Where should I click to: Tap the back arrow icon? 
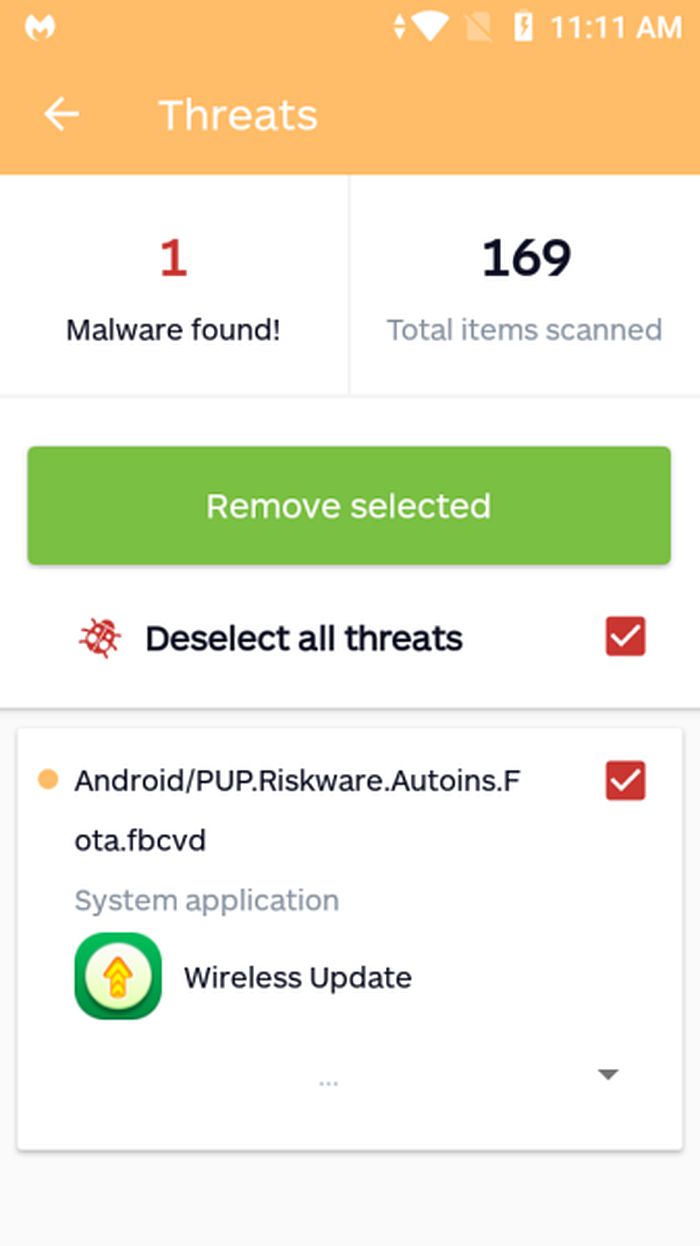[61, 115]
